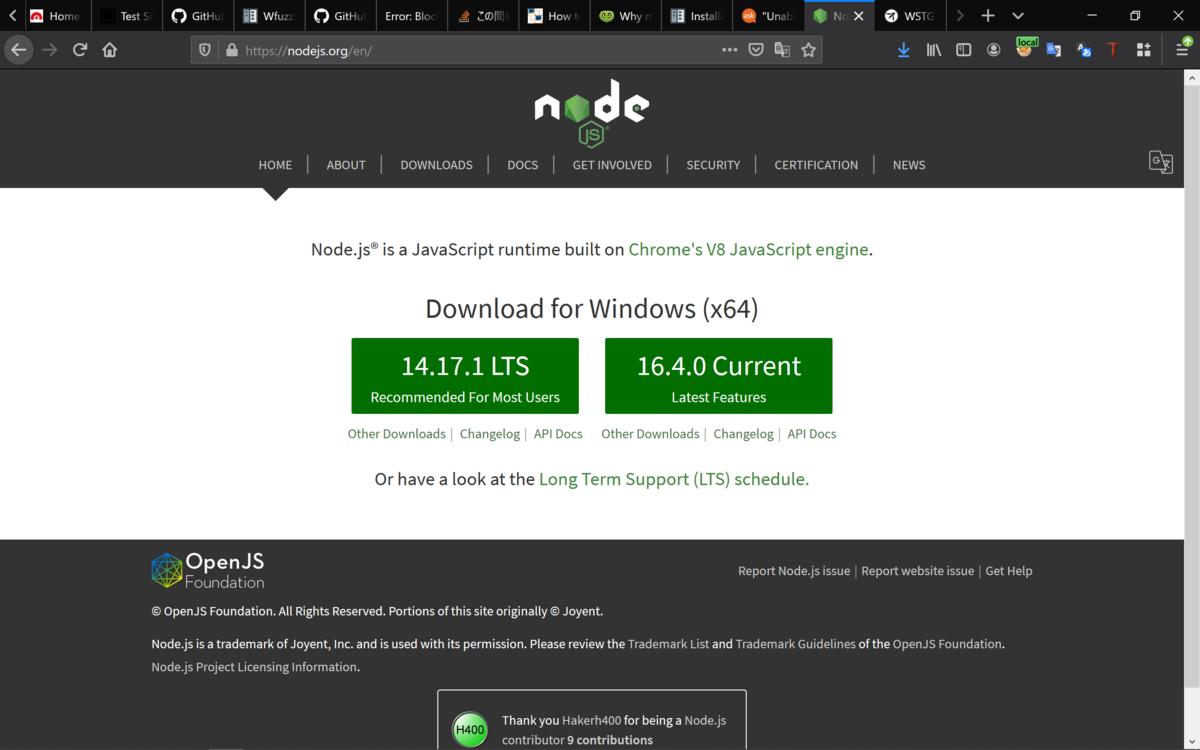This screenshot has height=750, width=1200.
Task: Toggle the sidebar view icon
Action: coord(963,50)
